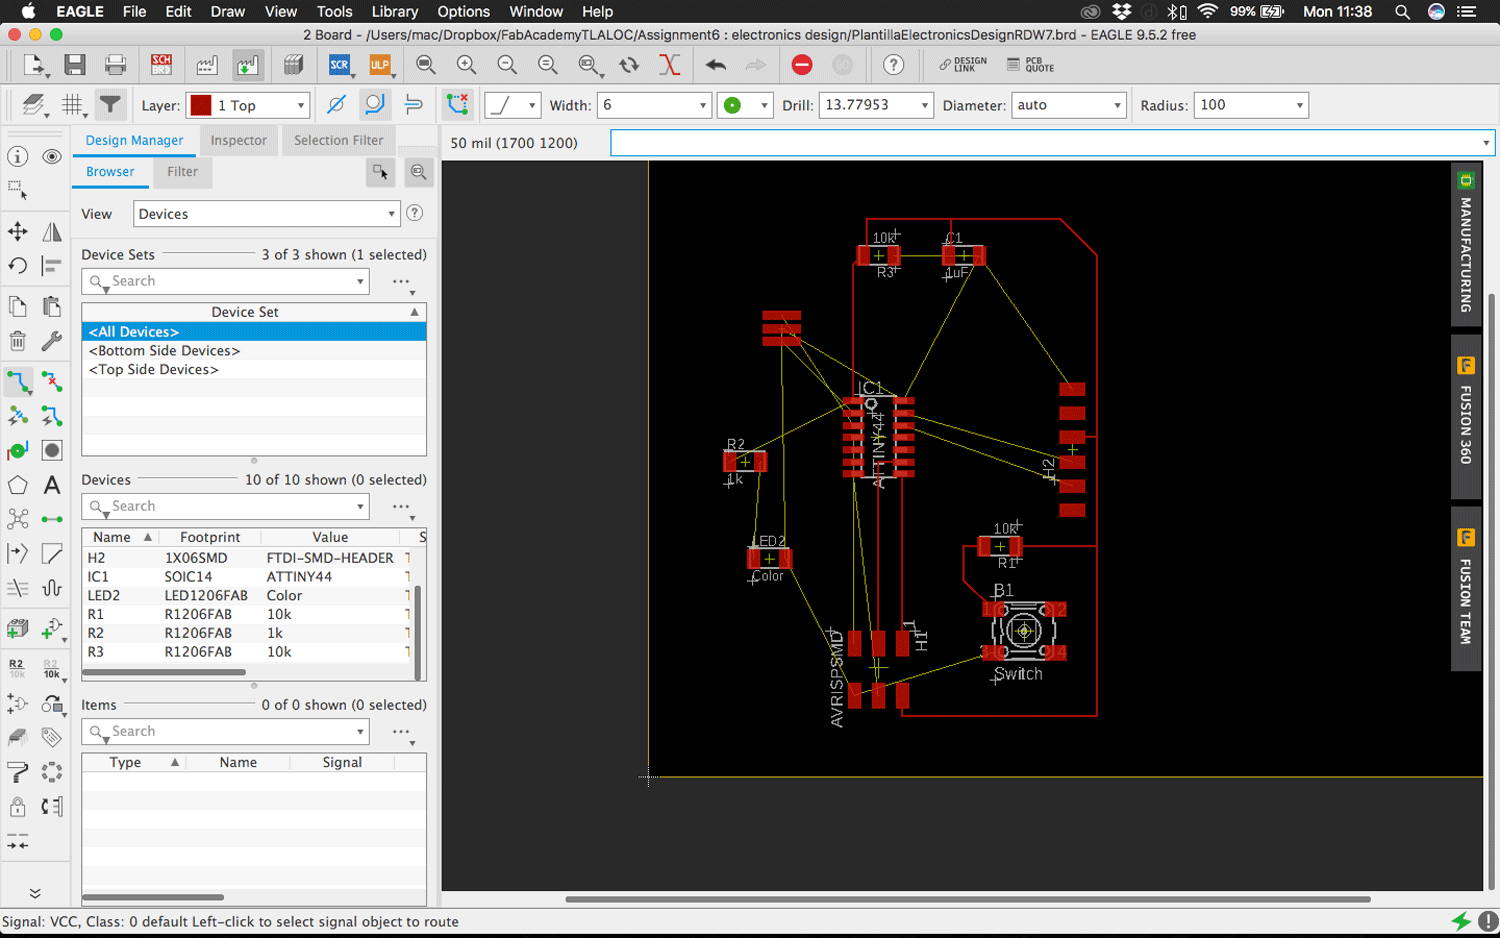Open the Library menu
Screen dimensions: 1500x938
[x=394, y=12]
